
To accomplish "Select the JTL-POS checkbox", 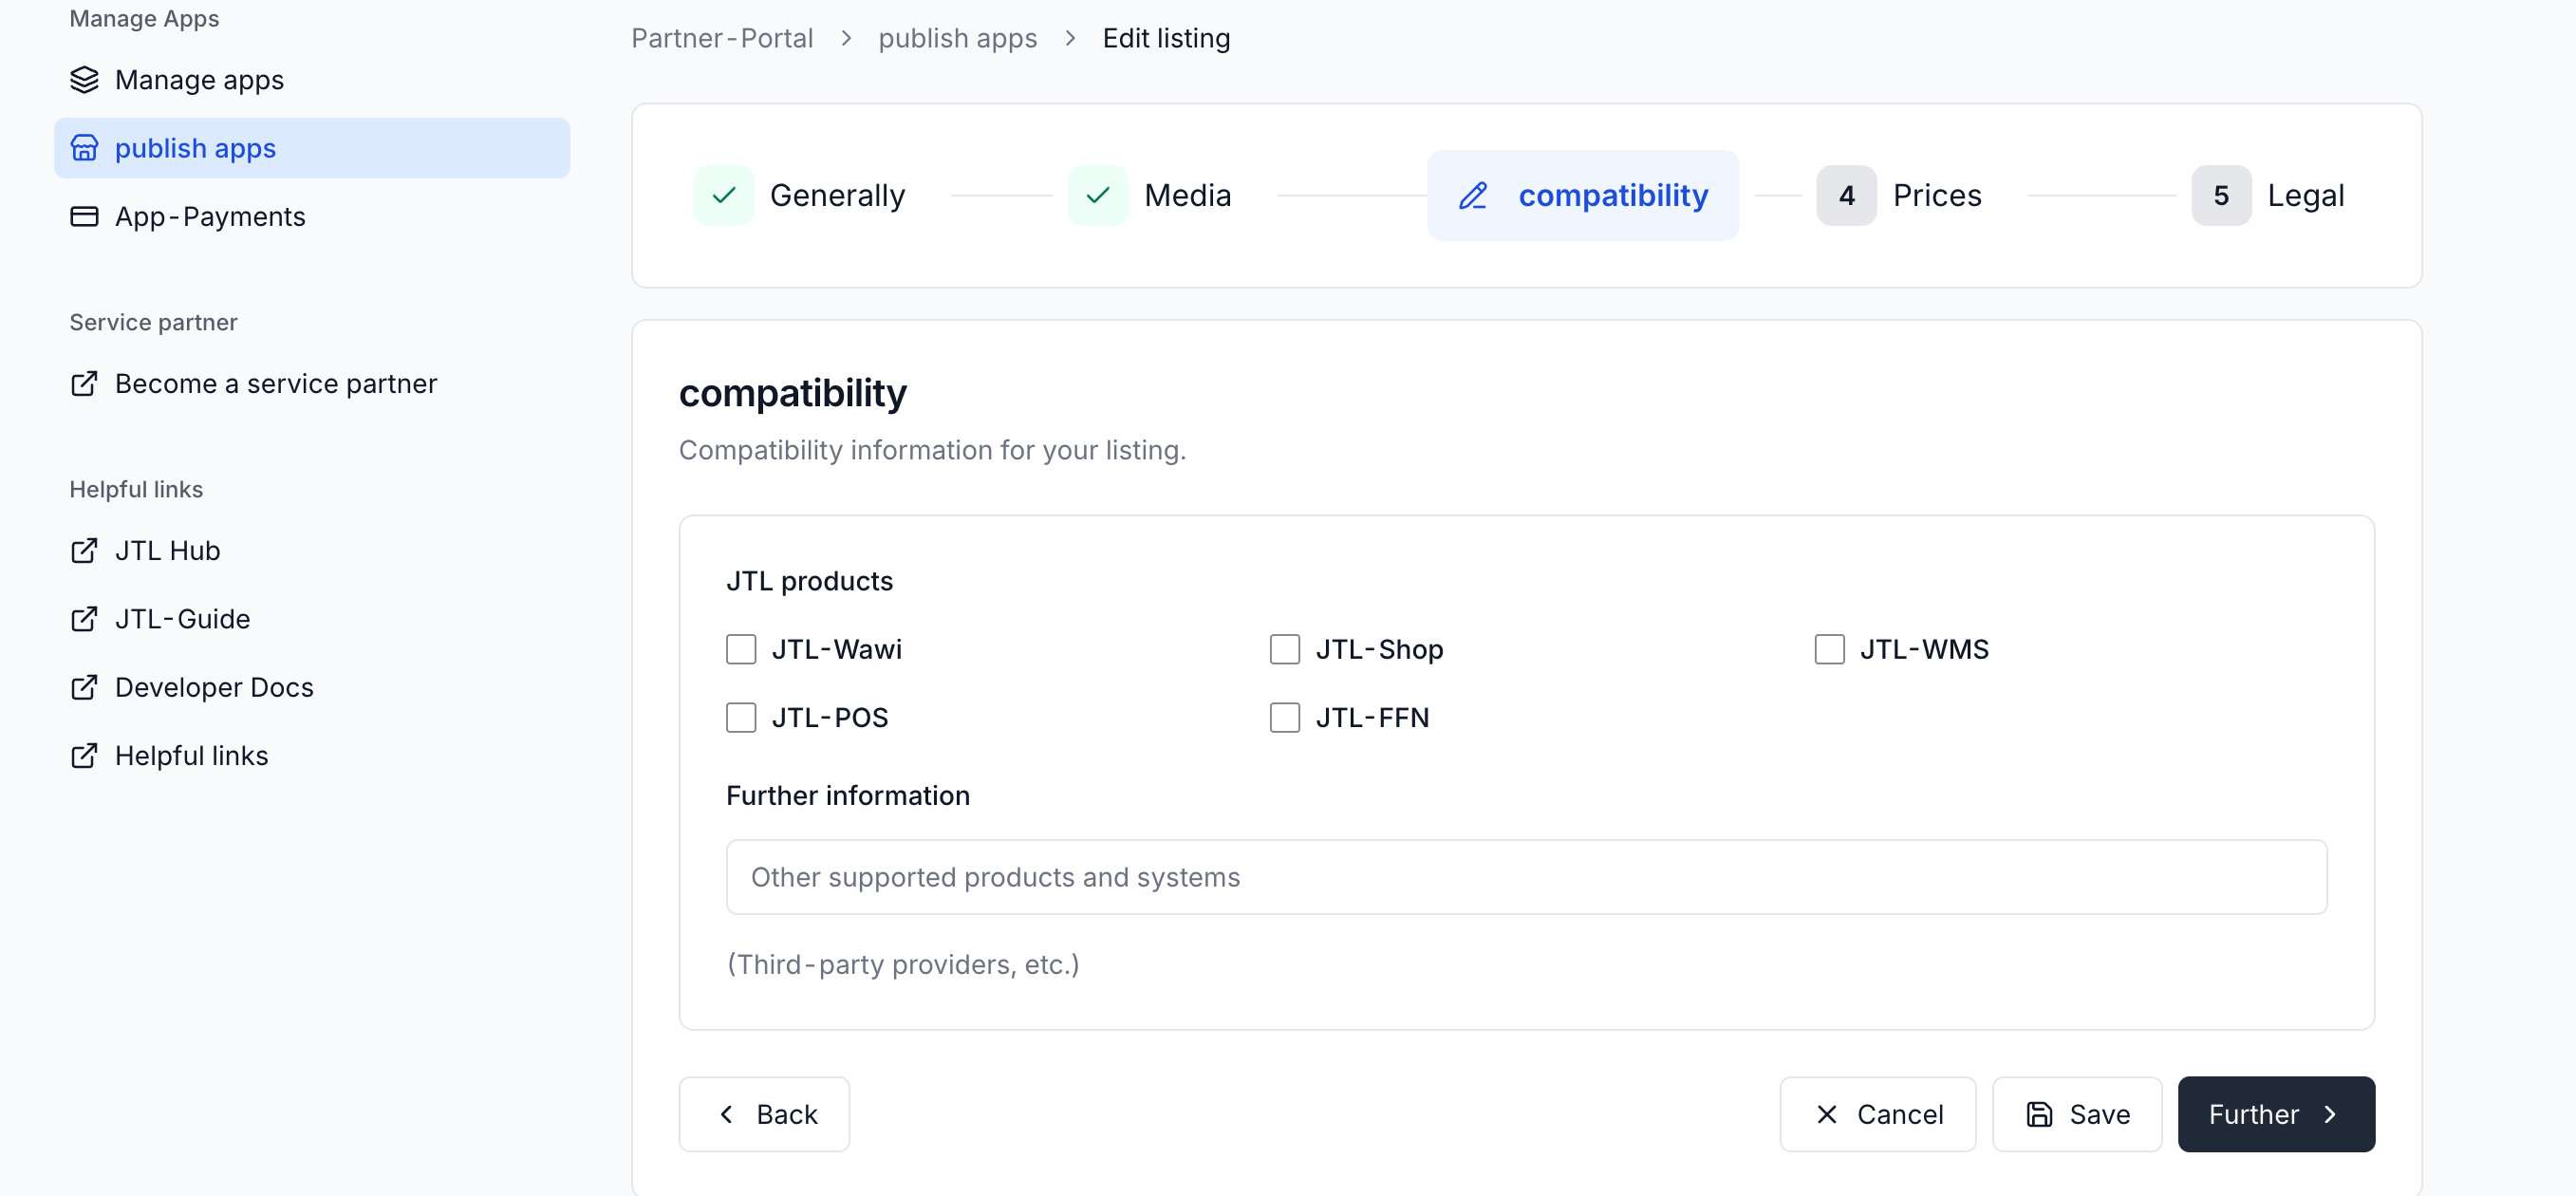I will click(741, 718).
